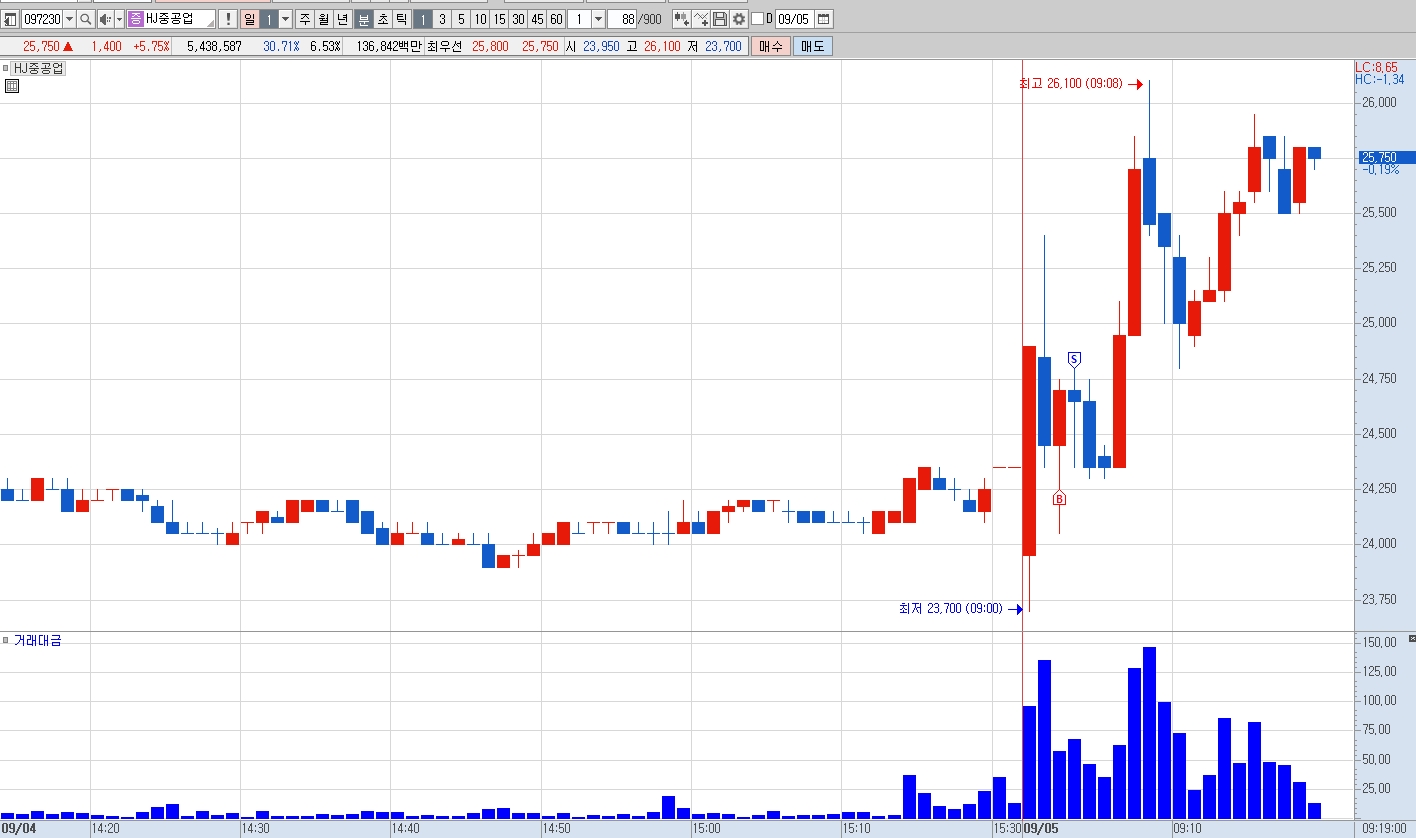The width and height of the screenshot is (1416, 838).
Task: Click the candlestick chart type icon
Action: pyautogui.click(x=682, y=19)
